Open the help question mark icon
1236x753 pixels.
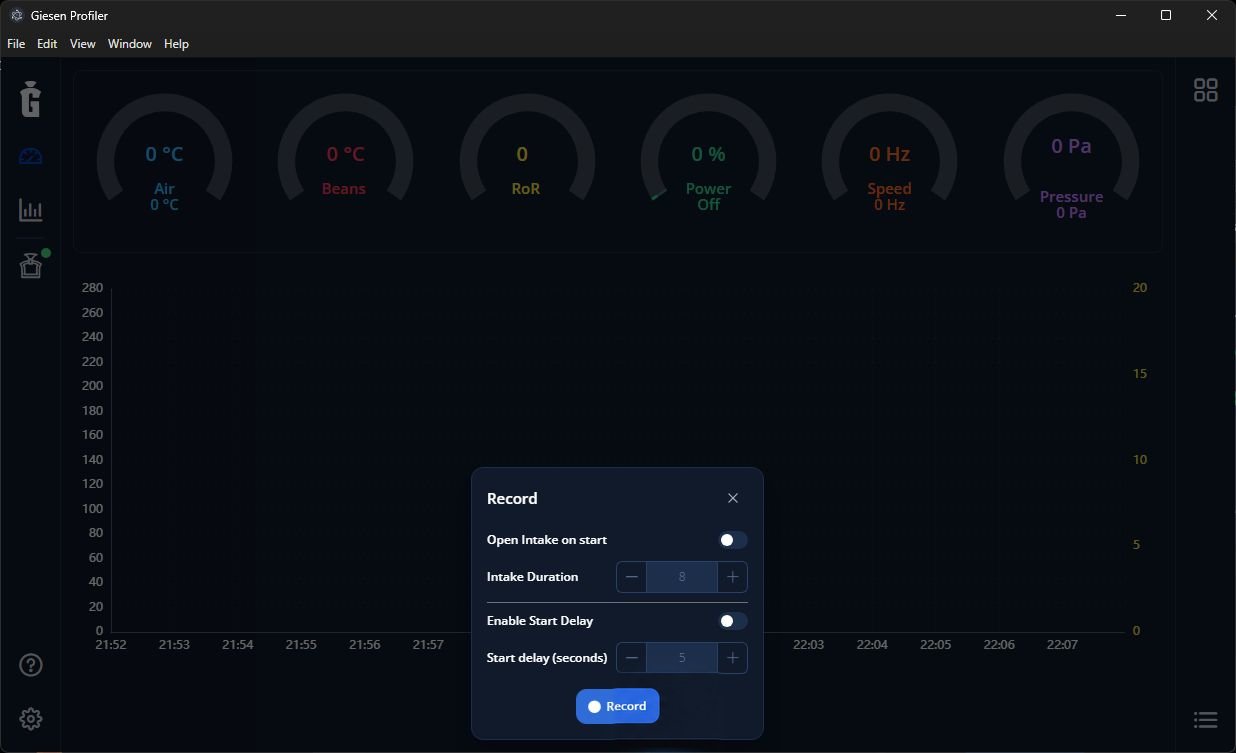31,665
